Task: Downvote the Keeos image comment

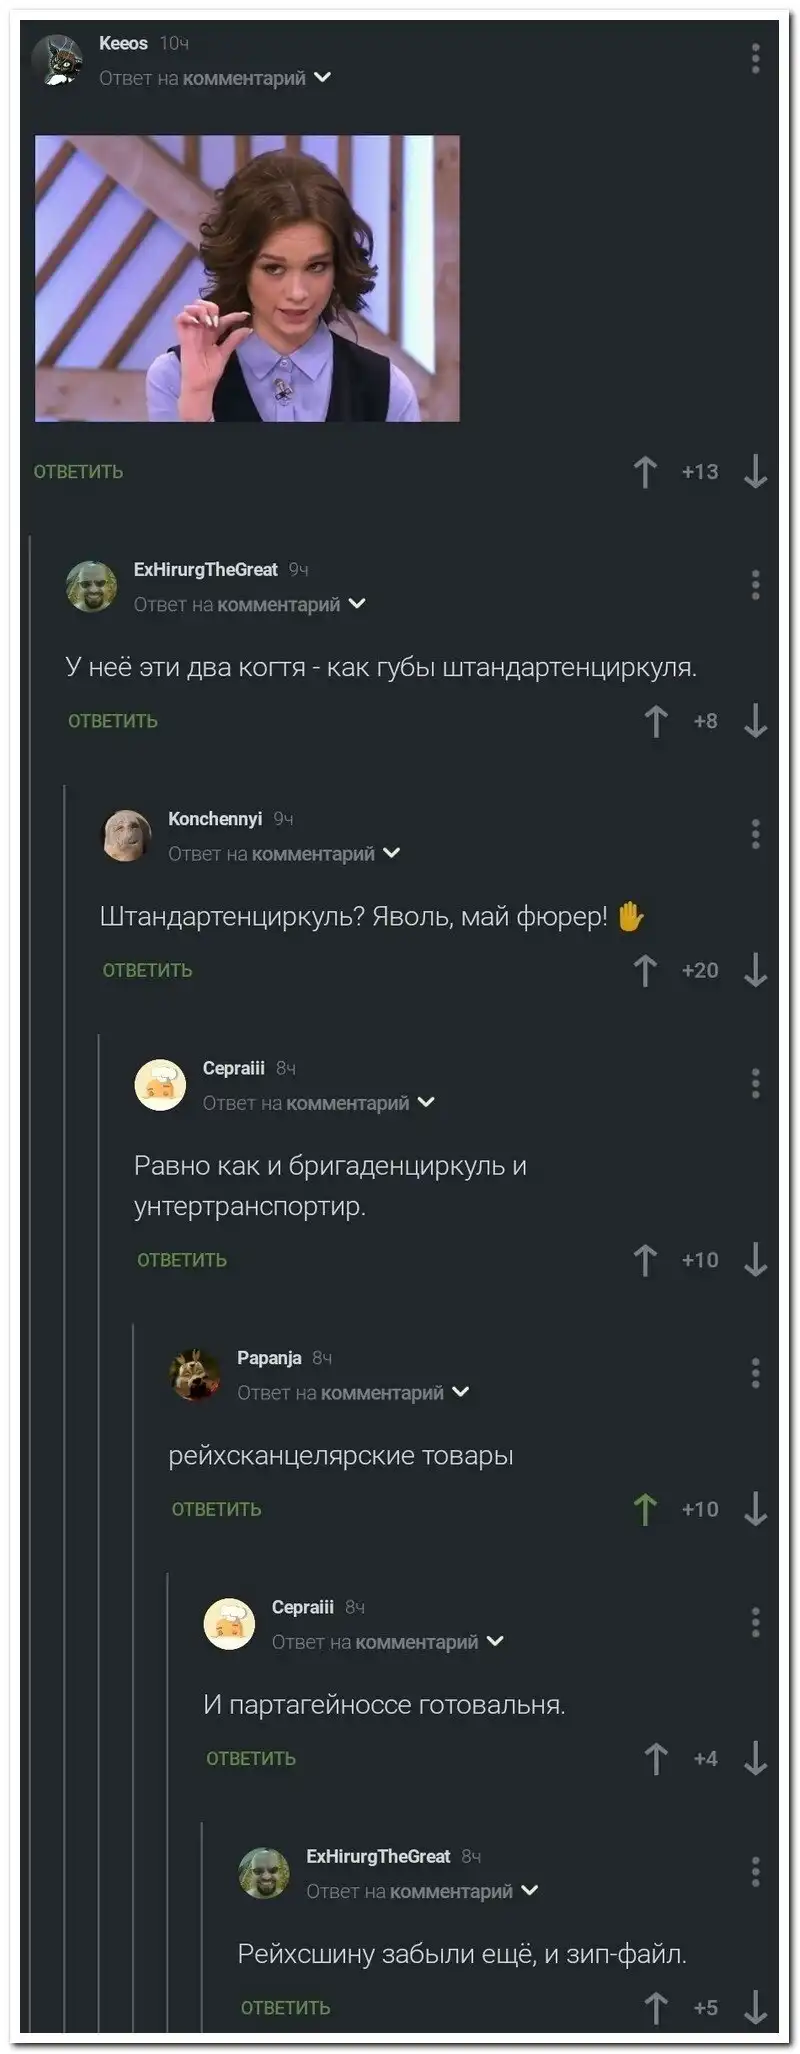Action: [x=756, y=471]
